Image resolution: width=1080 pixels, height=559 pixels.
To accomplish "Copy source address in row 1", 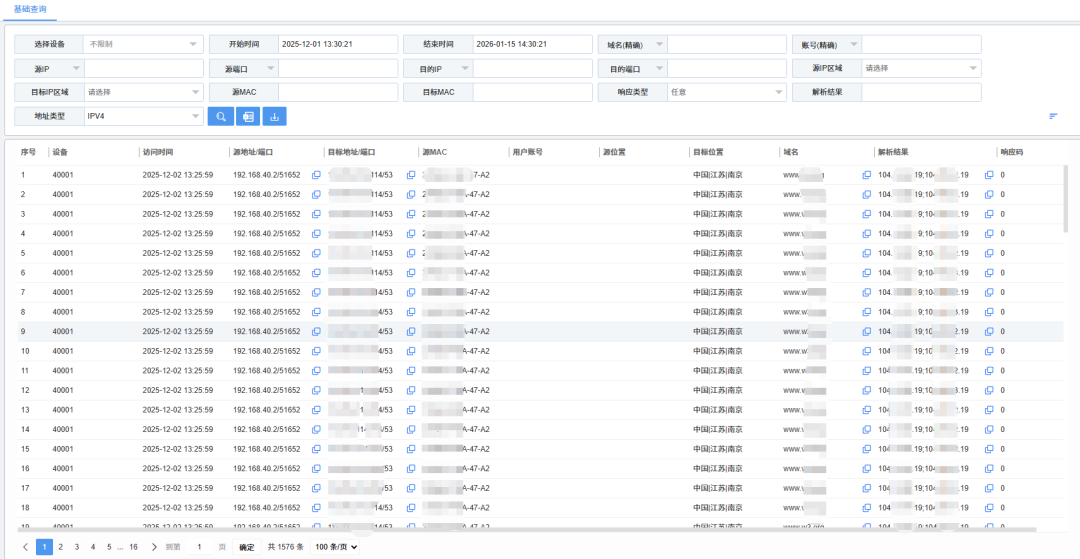I will (x=316, y=175).
